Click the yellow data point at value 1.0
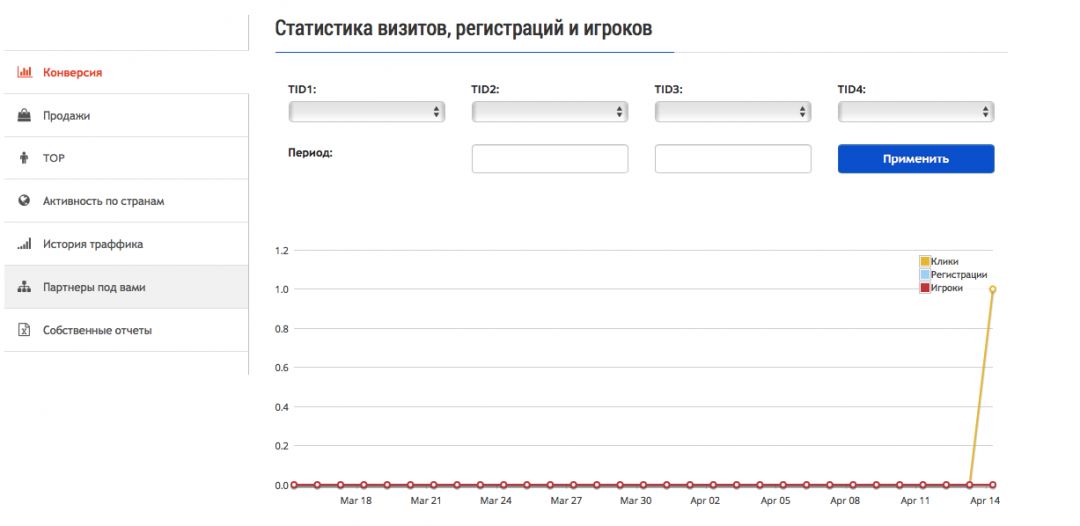The height and width of the screenshot is (526, 1080). pos(993,289)
